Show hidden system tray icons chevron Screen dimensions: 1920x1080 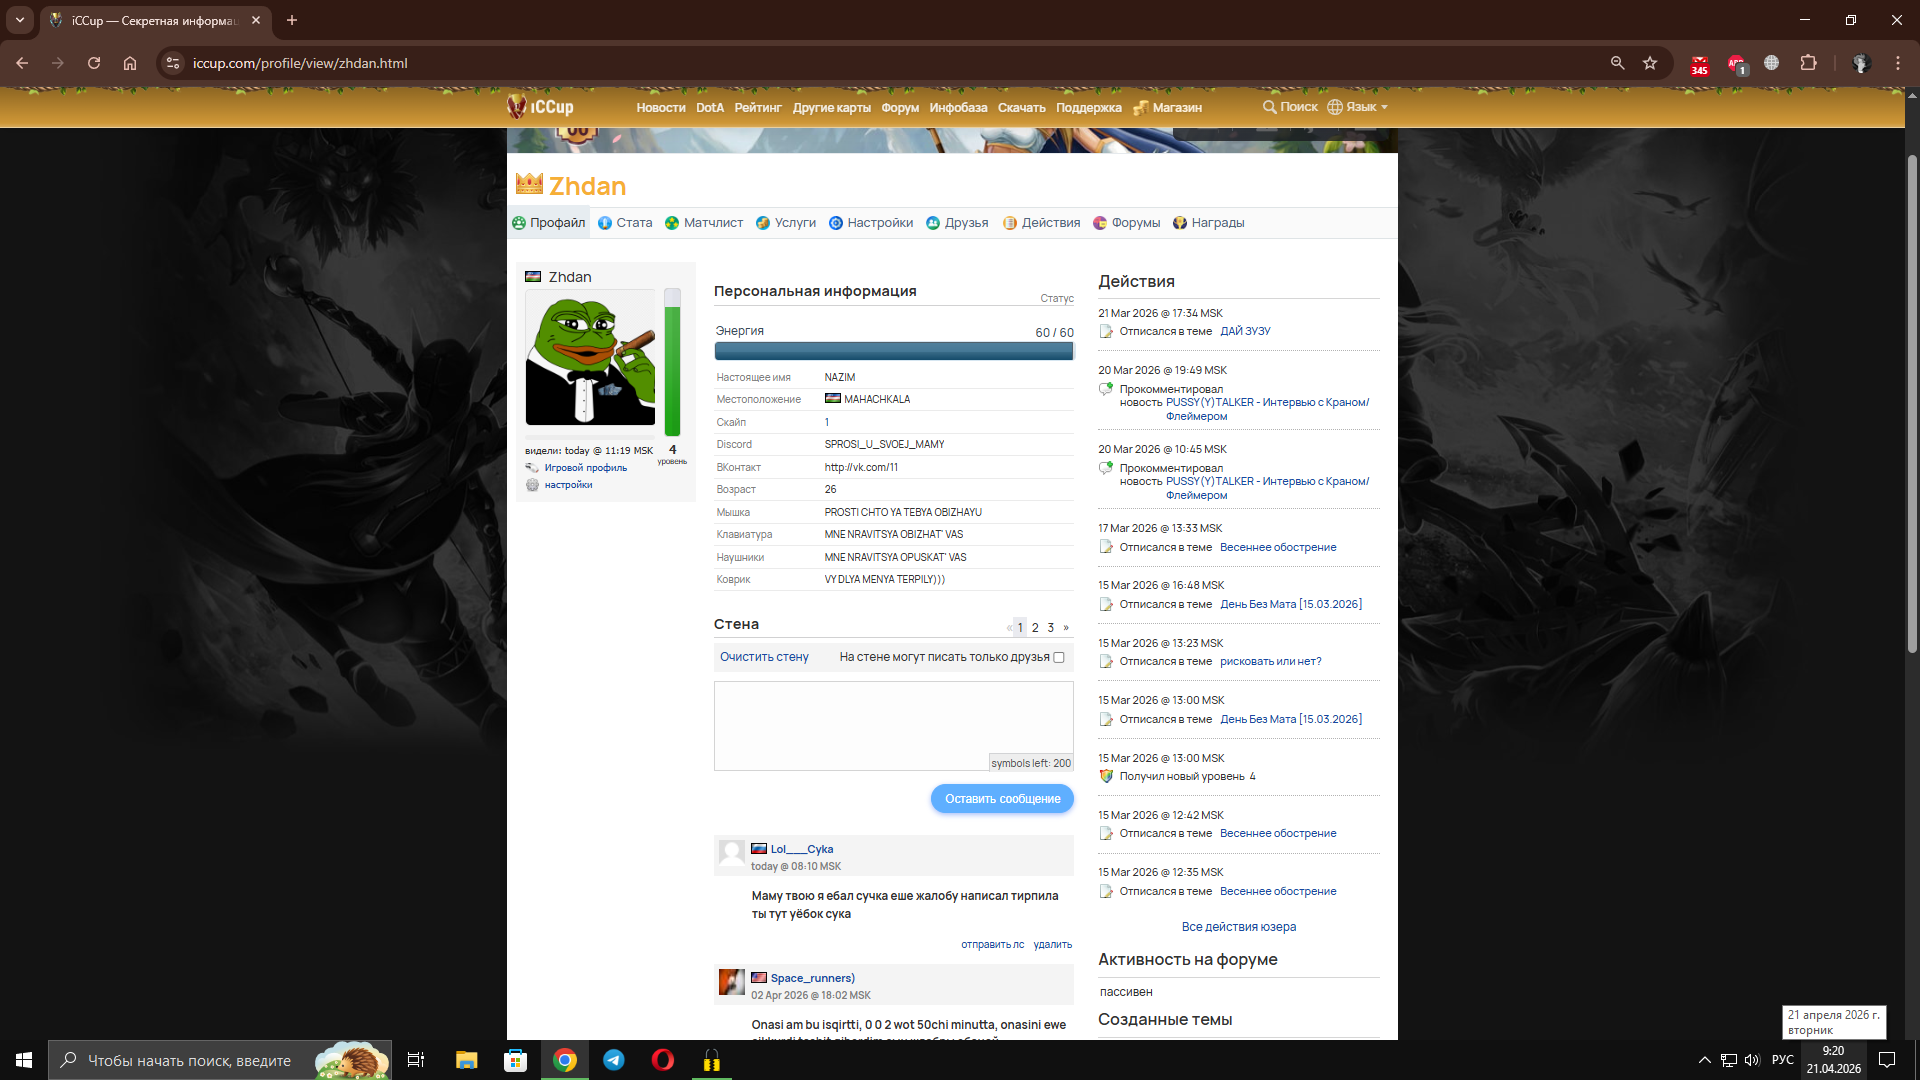(1704, 1060)
